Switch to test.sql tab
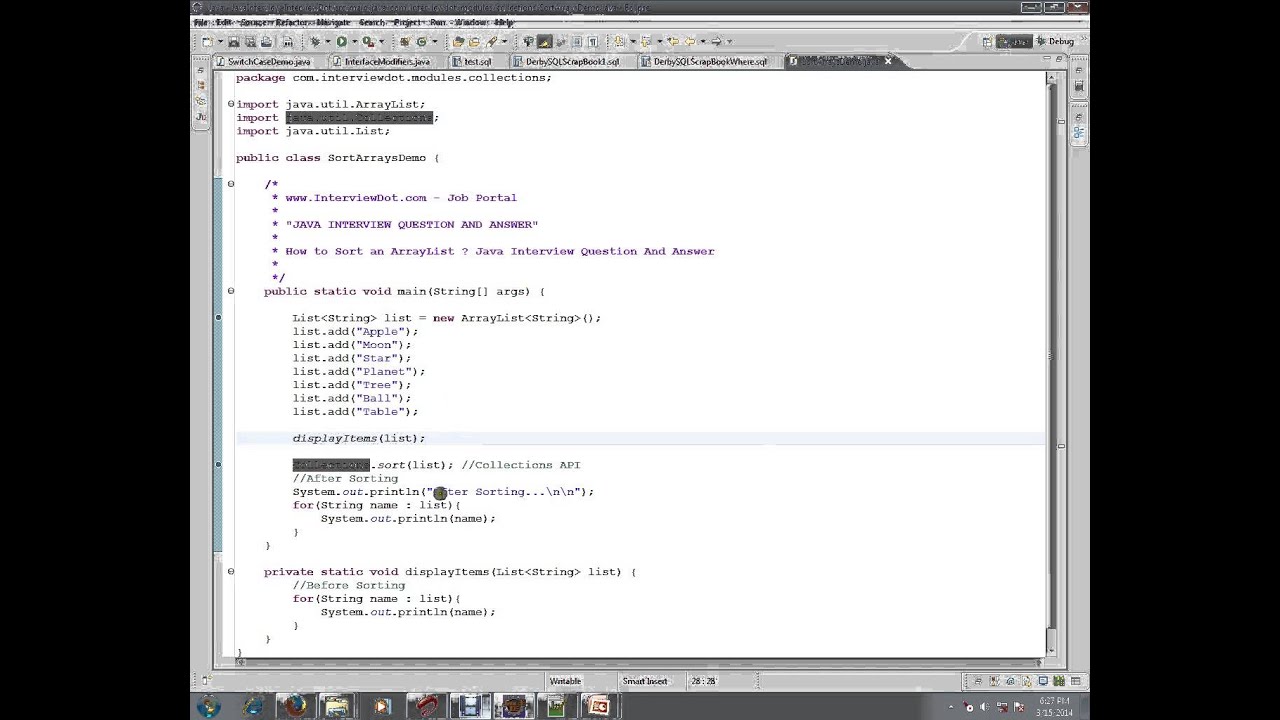Viewport: 1280px width, 720px height. coord(476,62)
